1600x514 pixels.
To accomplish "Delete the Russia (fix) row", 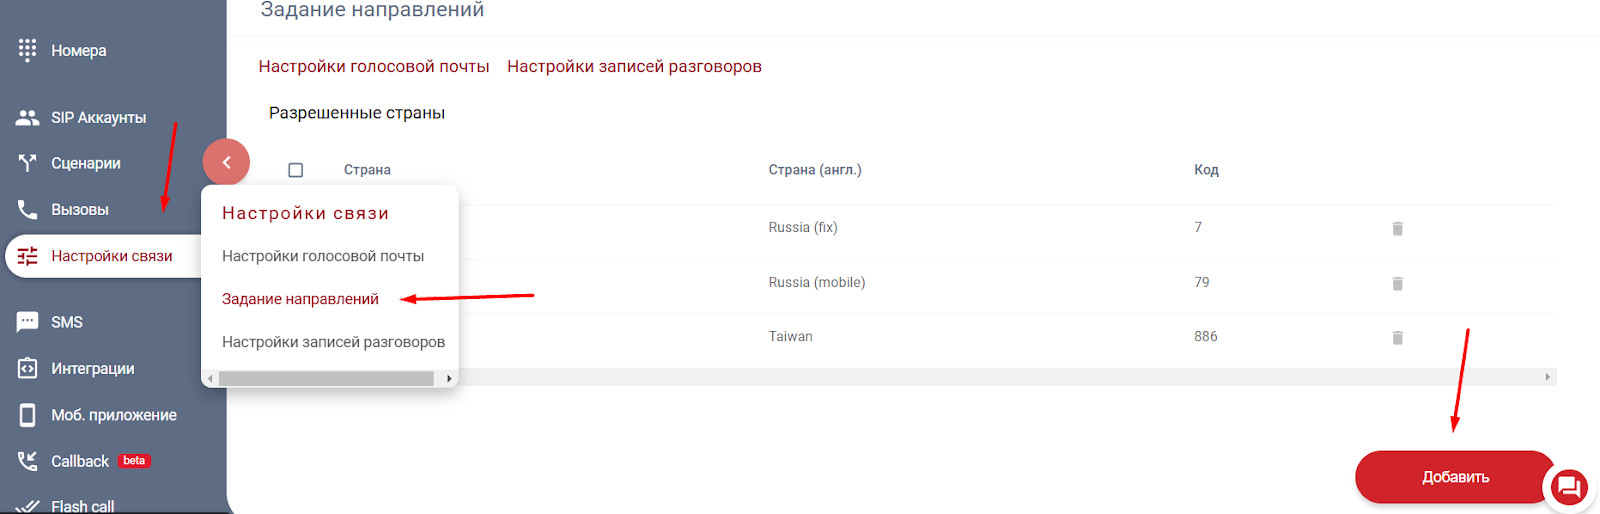I will [1397, 229].
